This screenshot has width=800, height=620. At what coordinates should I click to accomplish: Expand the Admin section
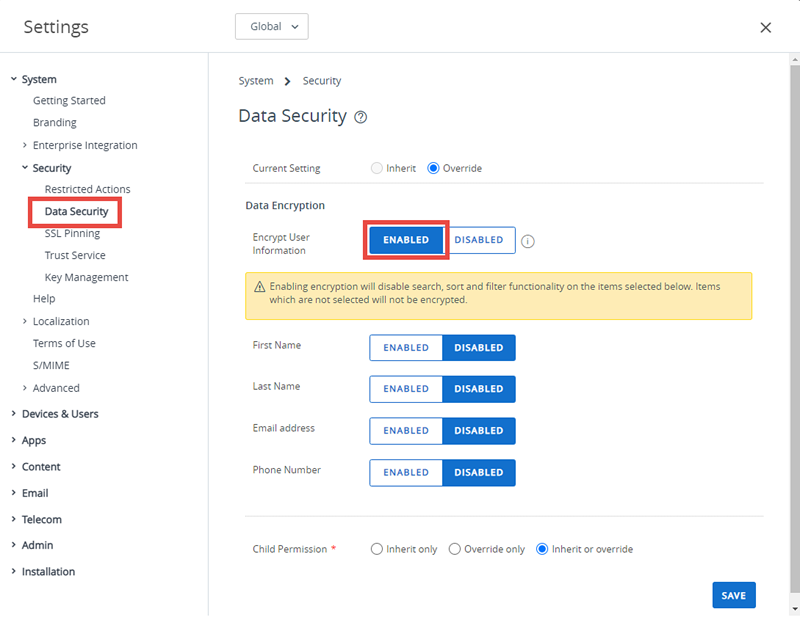[14, 545]
